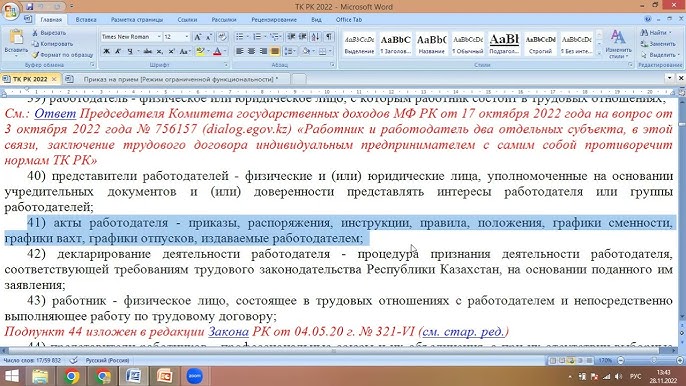
Task: Switch to print layout view in status bar
Action: click(553, 361)
